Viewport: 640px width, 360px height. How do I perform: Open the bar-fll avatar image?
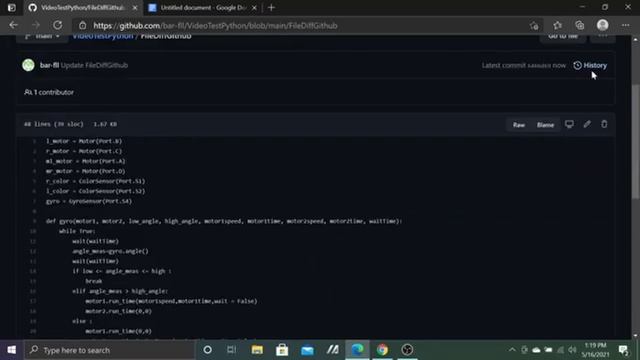(28, 65)
